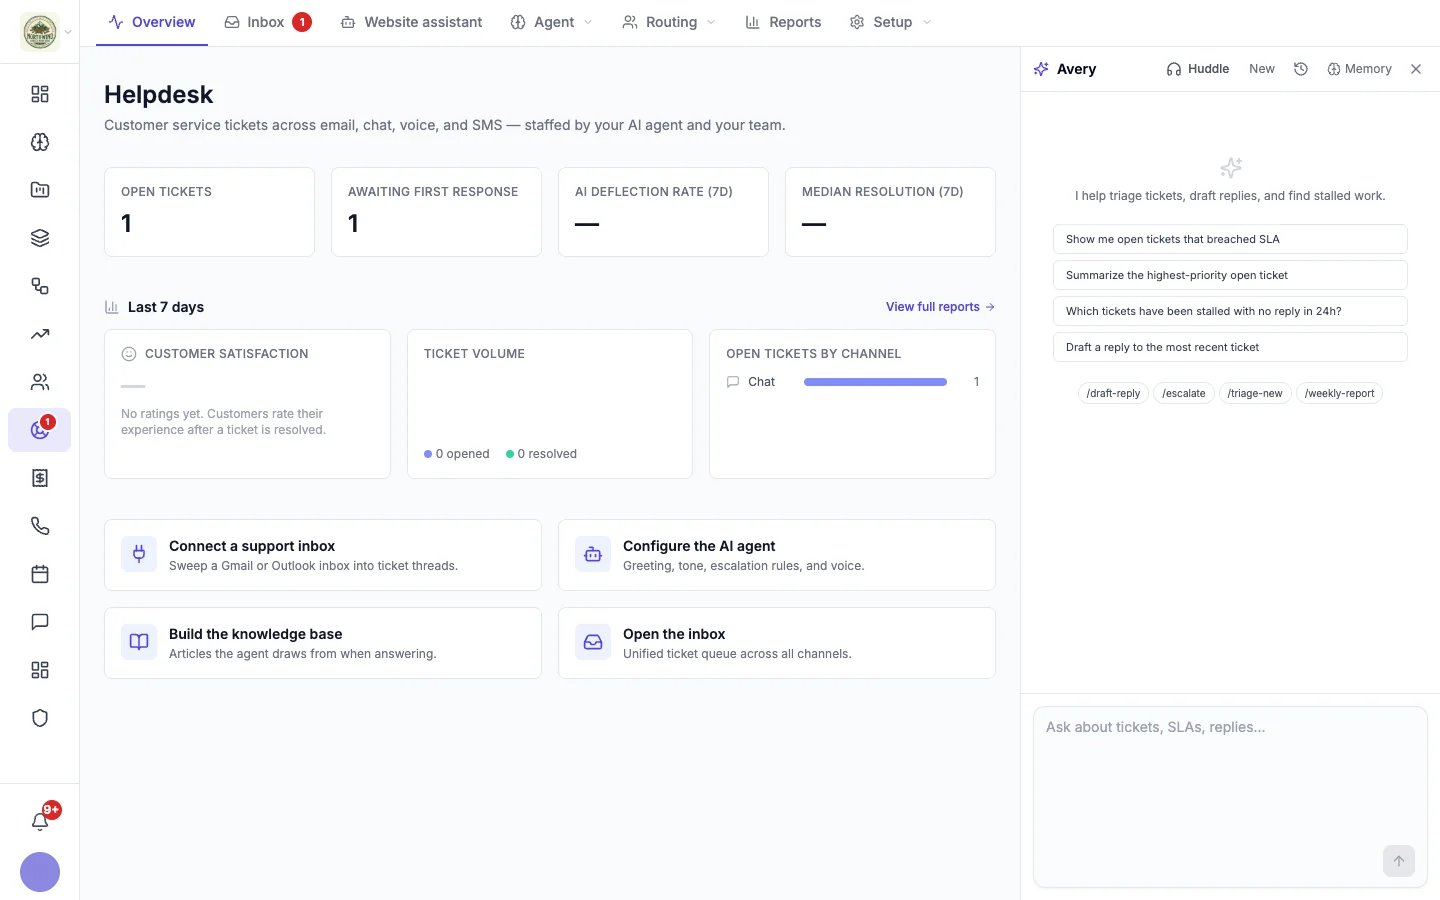Focus the 'Ask about tickets, SLAs, replies' field
Viewport: 1440px width, 900px height.
coord(1230,797)
